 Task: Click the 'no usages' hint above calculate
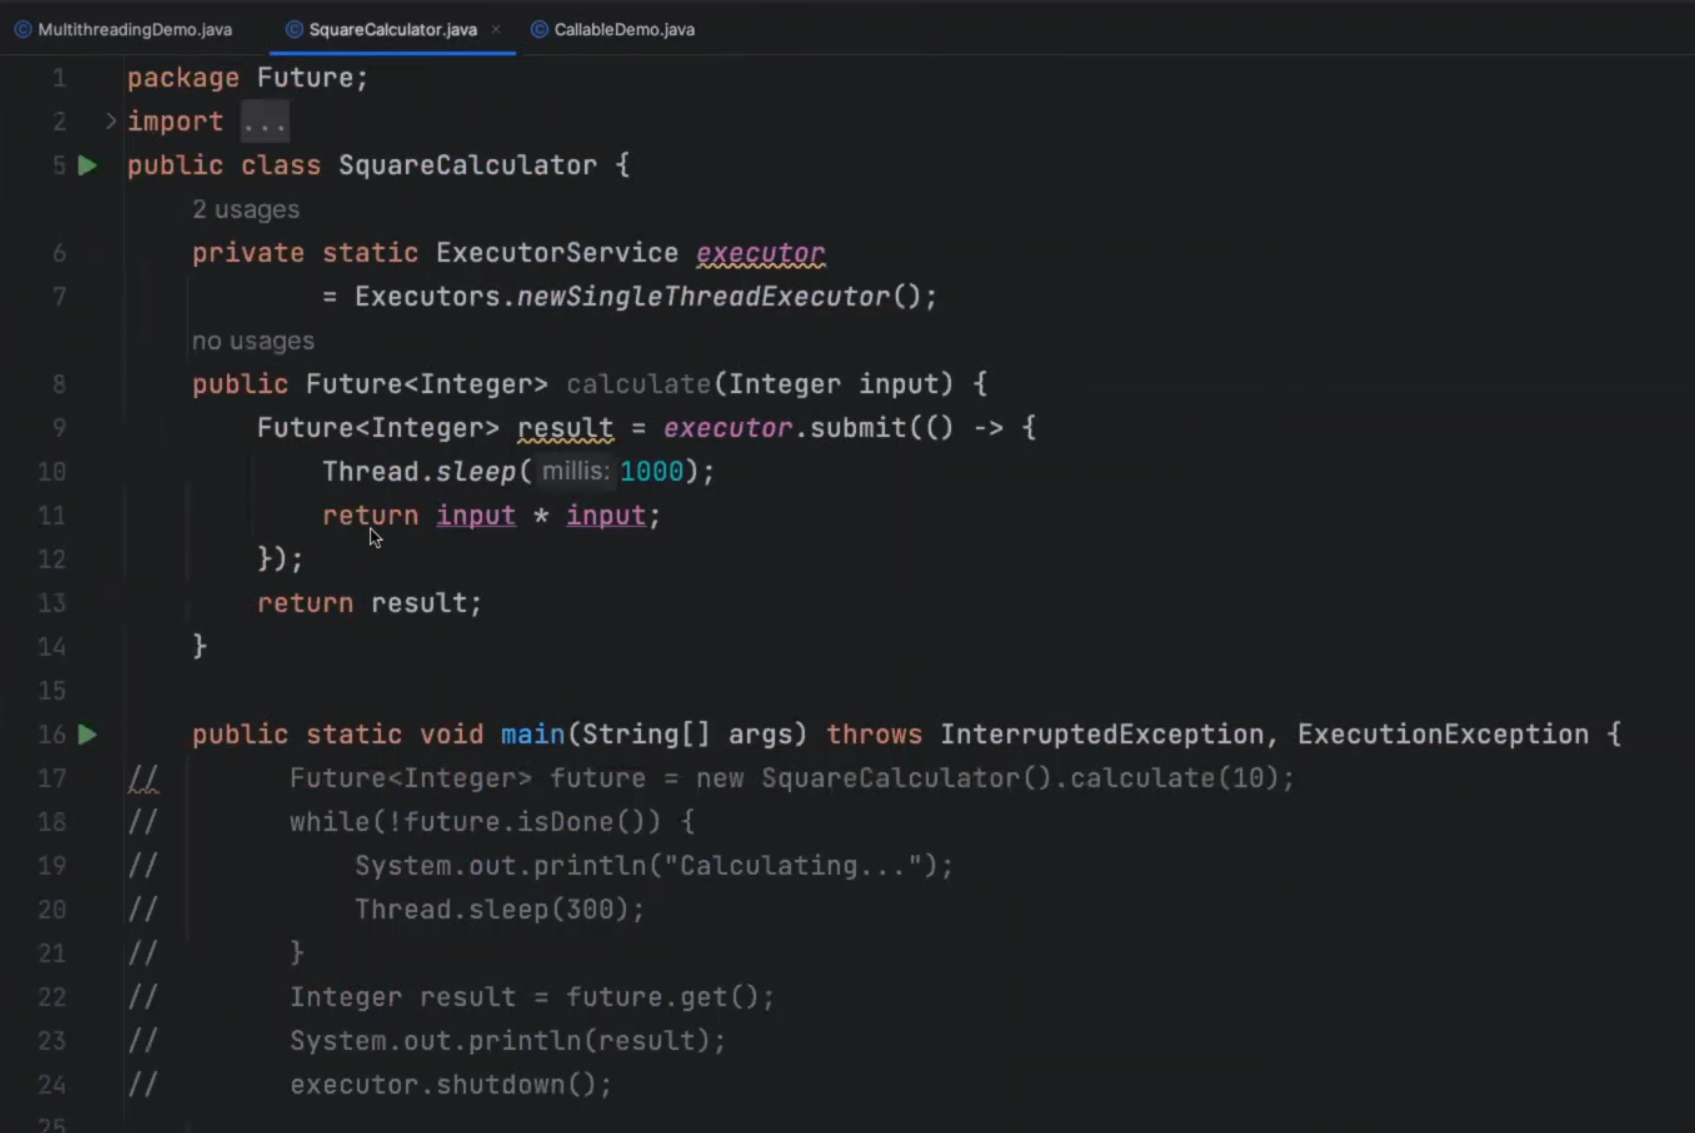pyautogui.click(x=253, y=341)
